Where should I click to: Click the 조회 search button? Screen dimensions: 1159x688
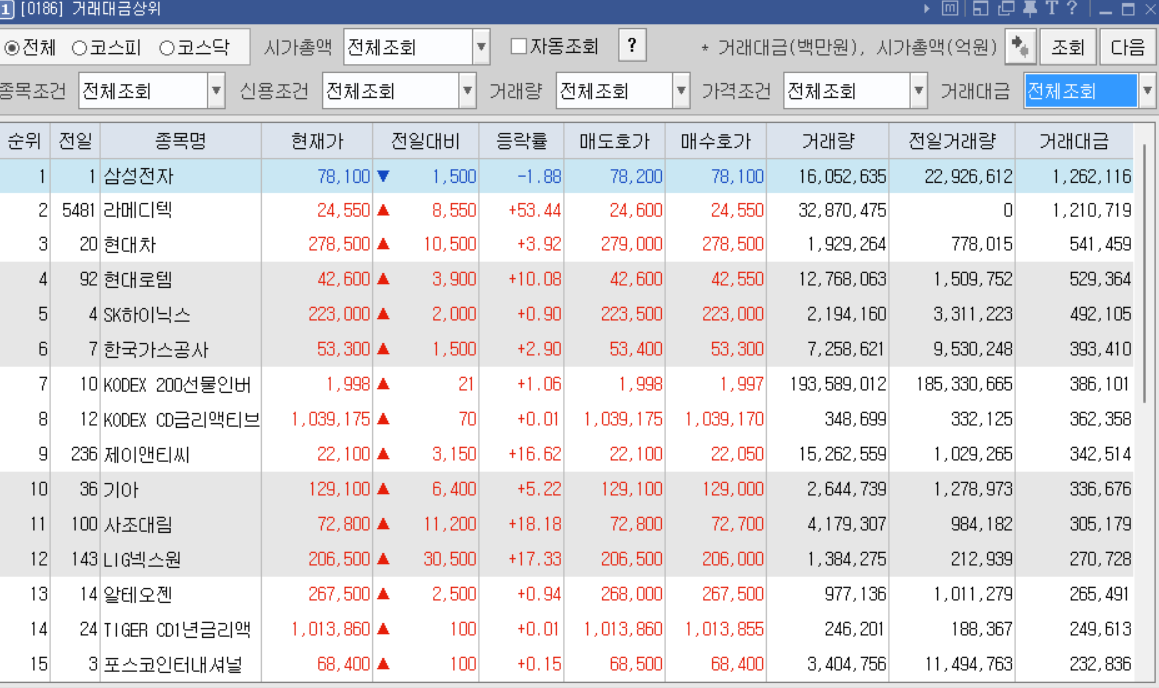1067,47
